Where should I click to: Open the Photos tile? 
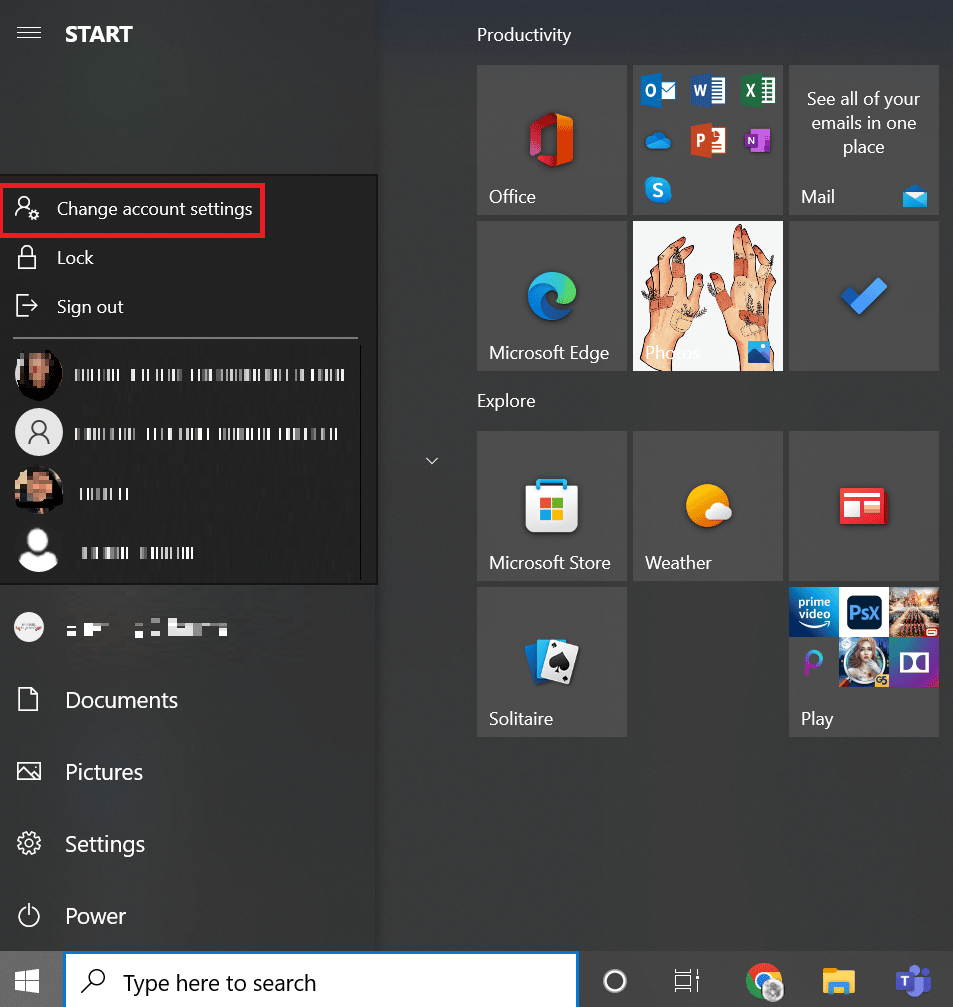(x=708, y=296)
